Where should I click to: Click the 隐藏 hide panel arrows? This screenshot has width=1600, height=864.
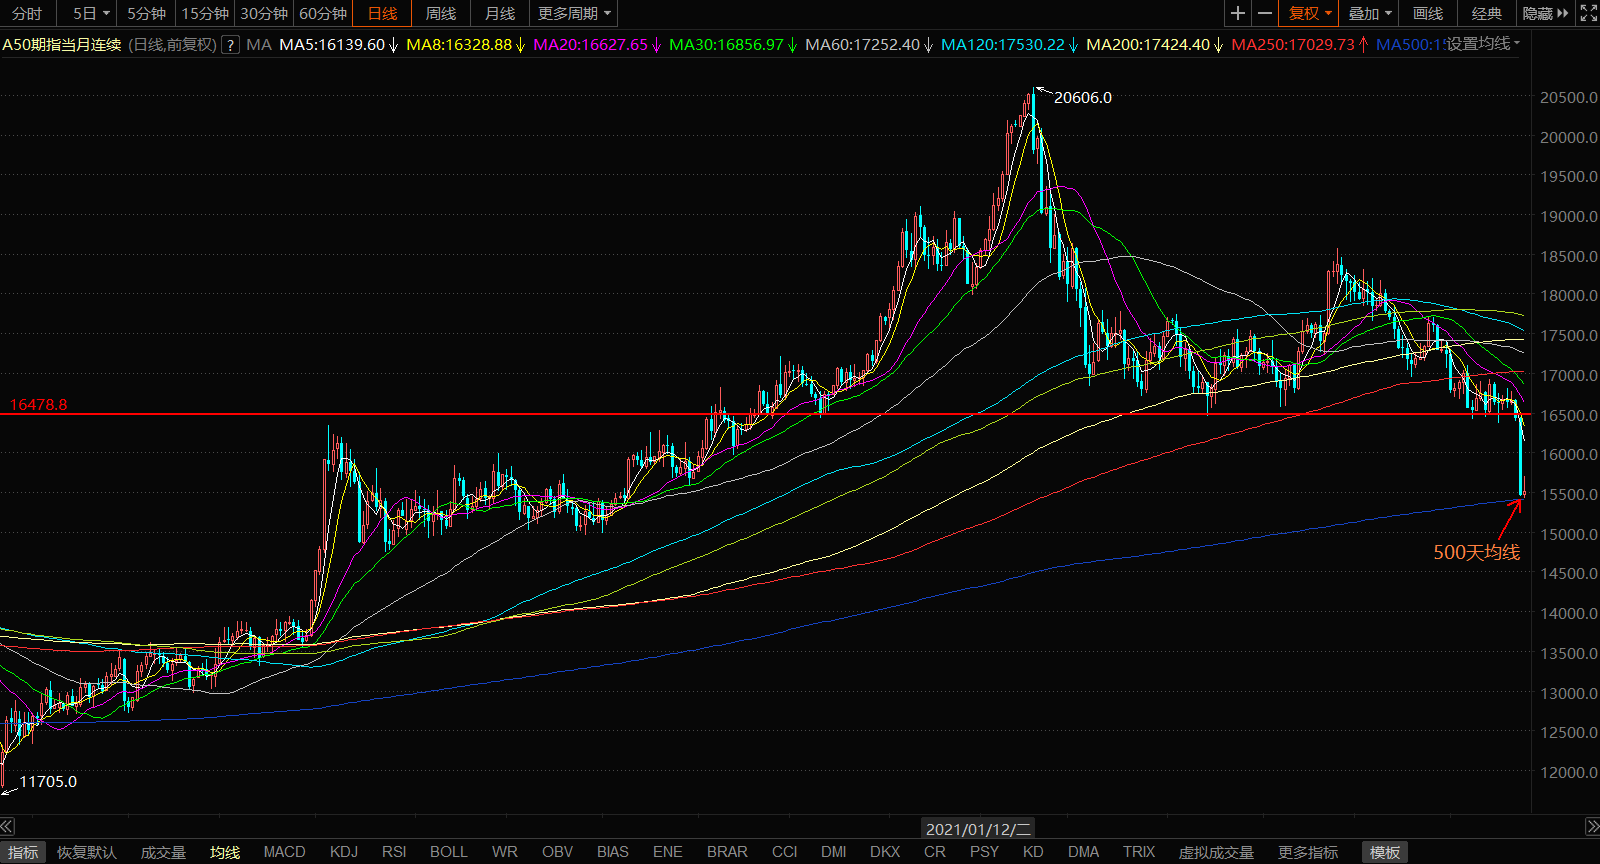pos(1545,13)
